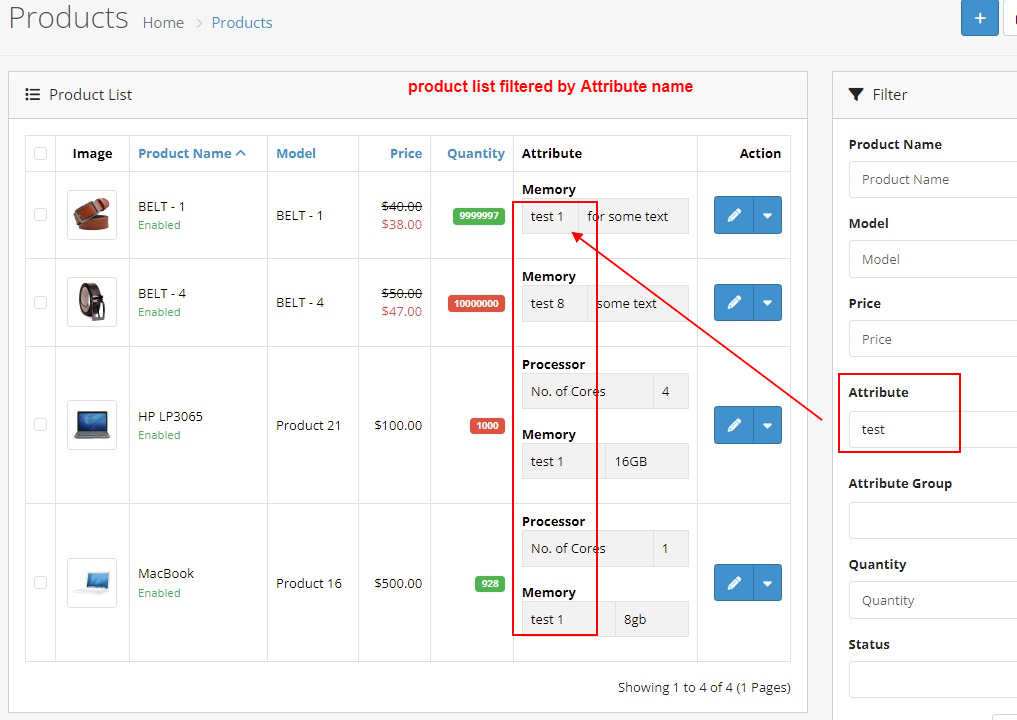The width and height of the screenshot is (1017, 720).
Task: Expand action dropdown arrow for BELT - 1
Action: pos(768,215)
